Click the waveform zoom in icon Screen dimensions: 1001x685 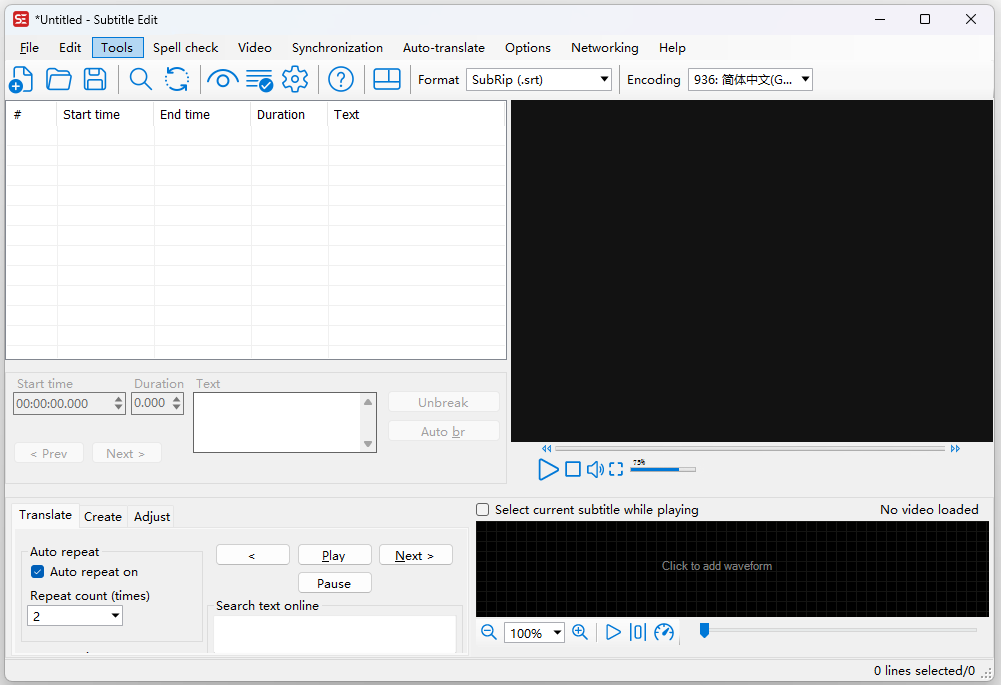(x=580, y=632)
